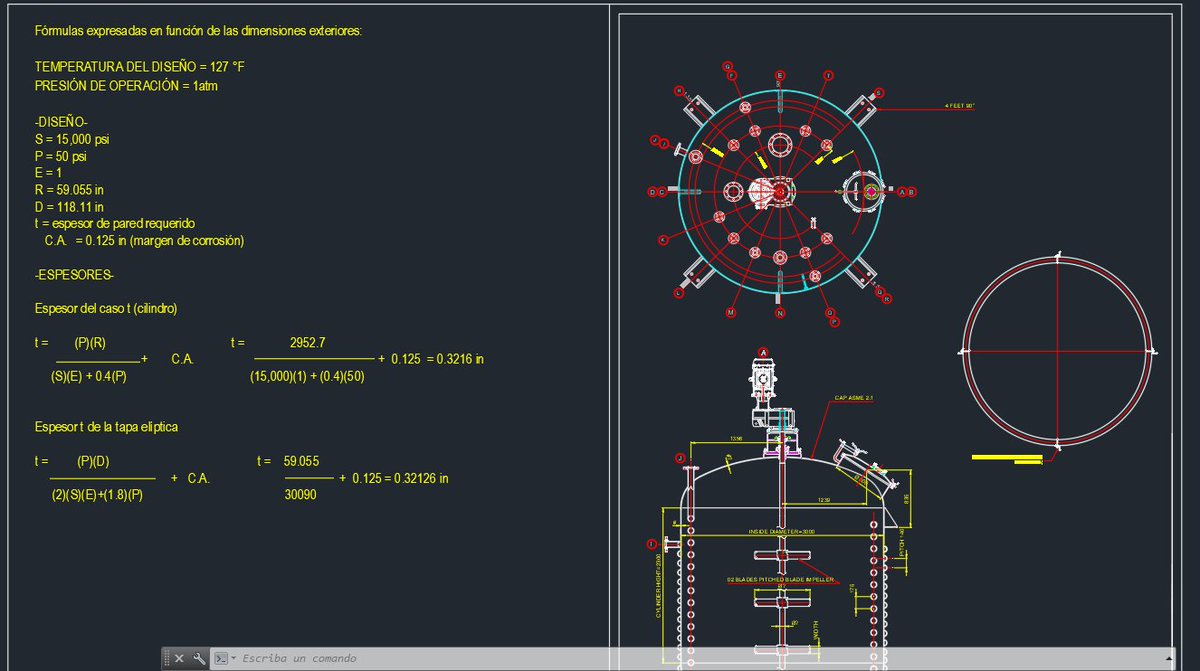Select 't = espesor de pared requerido' text
This screenshot has width=1200, height=671.
(114, 223)
